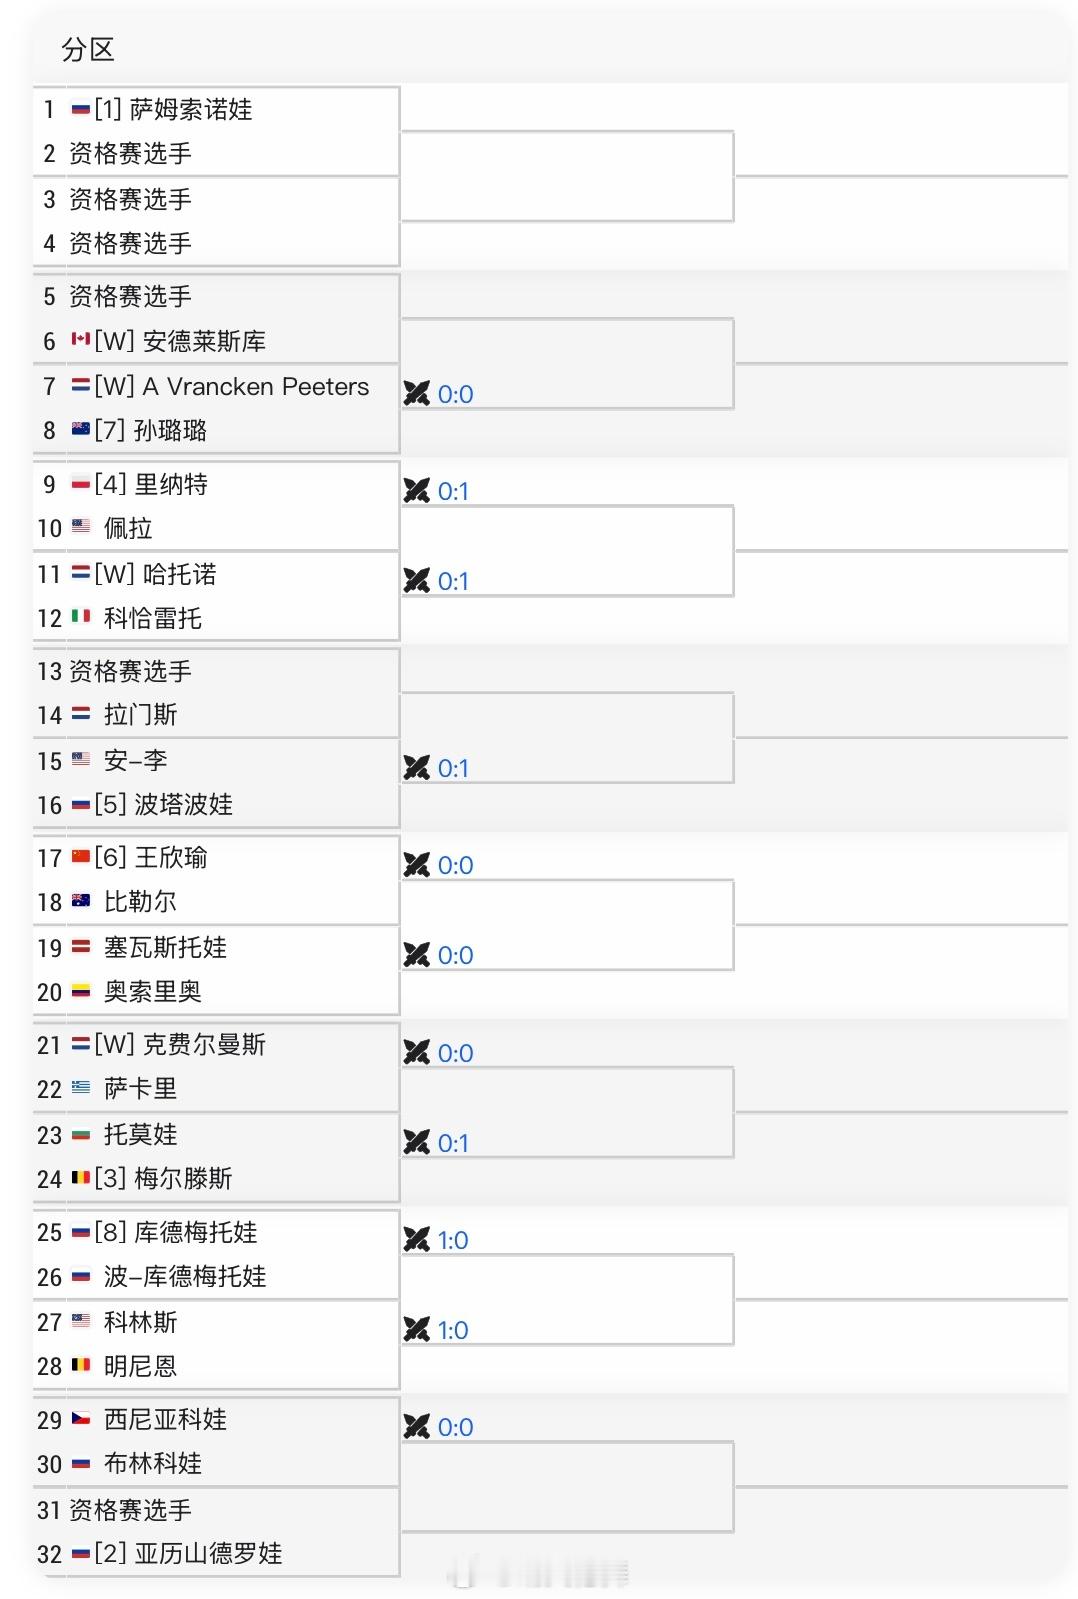This screenshot has height=1599, width=1078.
Task: Open the 0:1 record link for 里纳特
Action: (x=453, y=491)
